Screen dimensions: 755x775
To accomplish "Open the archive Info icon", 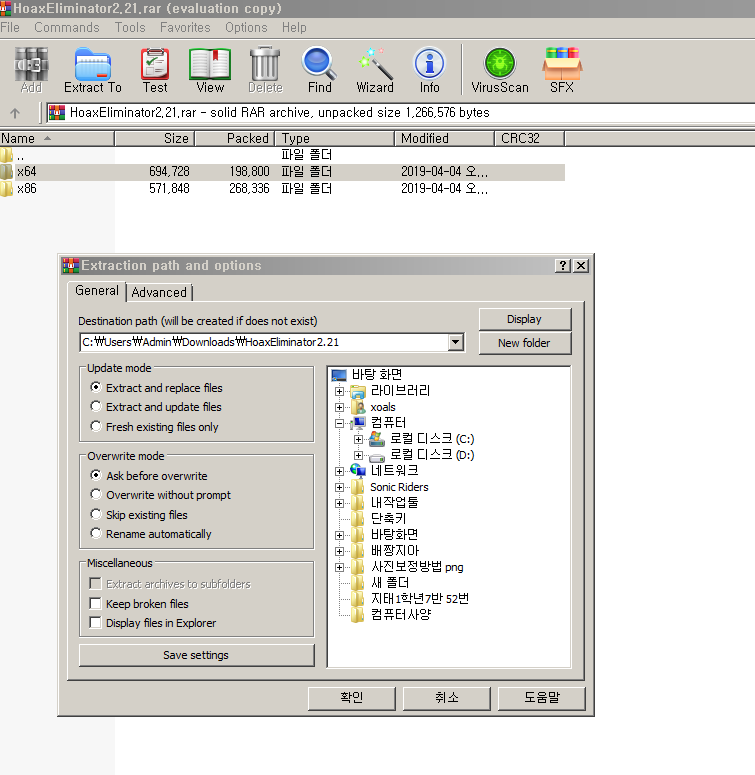I will tap(429, 64).
